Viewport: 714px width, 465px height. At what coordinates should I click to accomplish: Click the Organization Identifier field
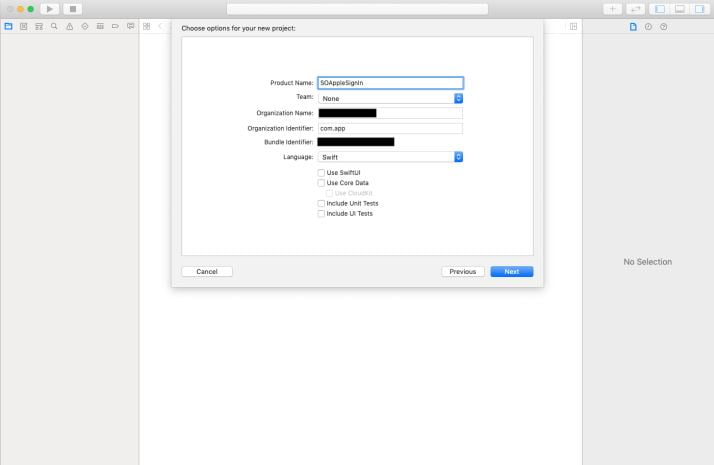tap(390, 128)
